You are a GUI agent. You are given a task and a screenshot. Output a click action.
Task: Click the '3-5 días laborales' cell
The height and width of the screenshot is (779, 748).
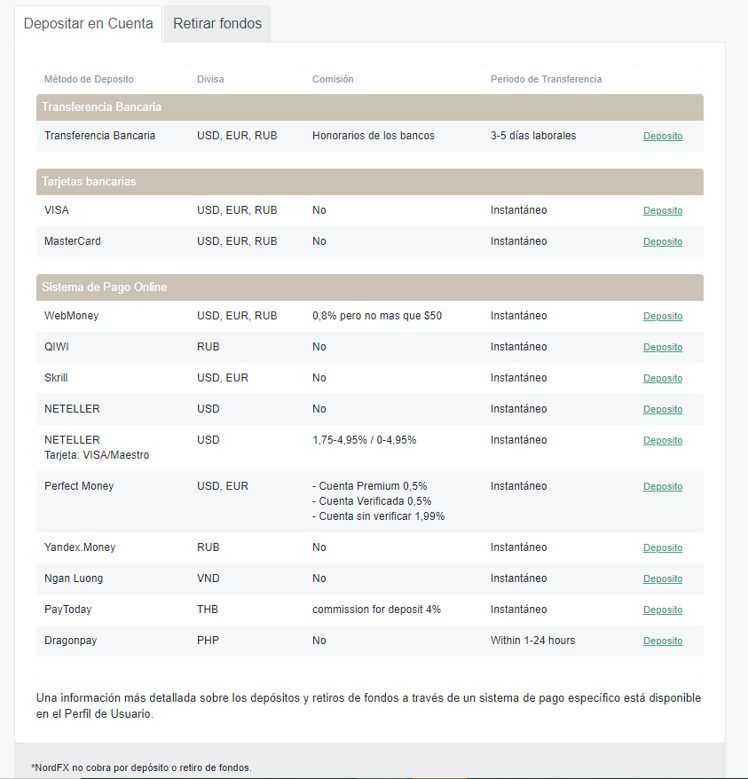(533, 136)
